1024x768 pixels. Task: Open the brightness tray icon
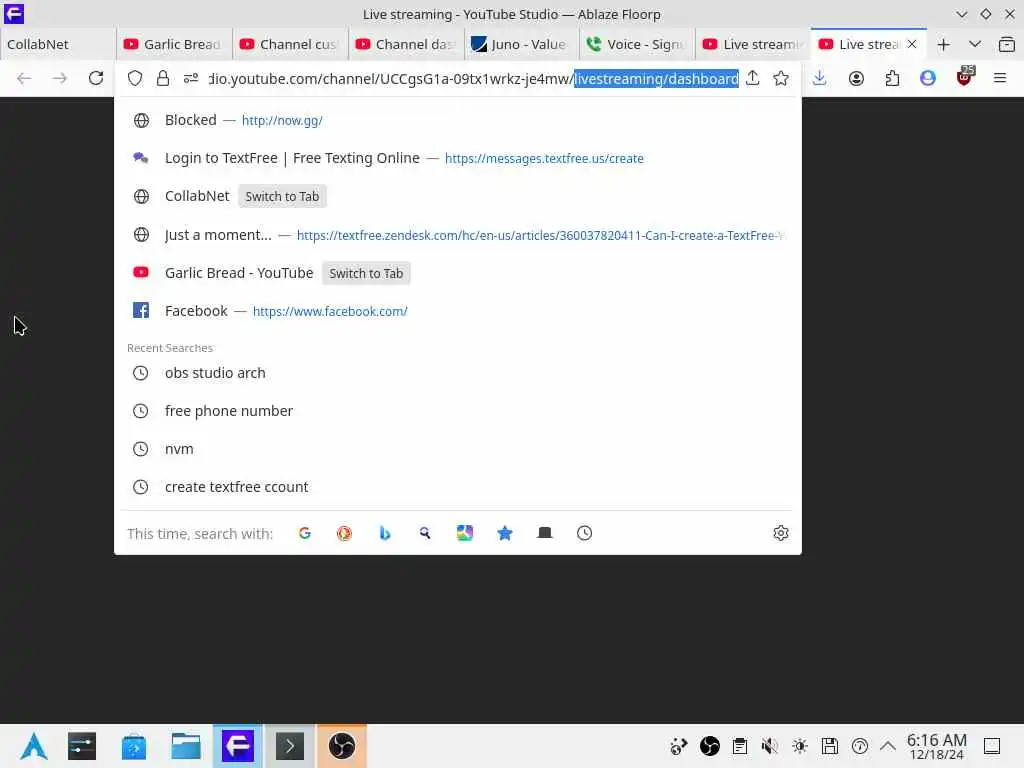[x=800, y=746]
